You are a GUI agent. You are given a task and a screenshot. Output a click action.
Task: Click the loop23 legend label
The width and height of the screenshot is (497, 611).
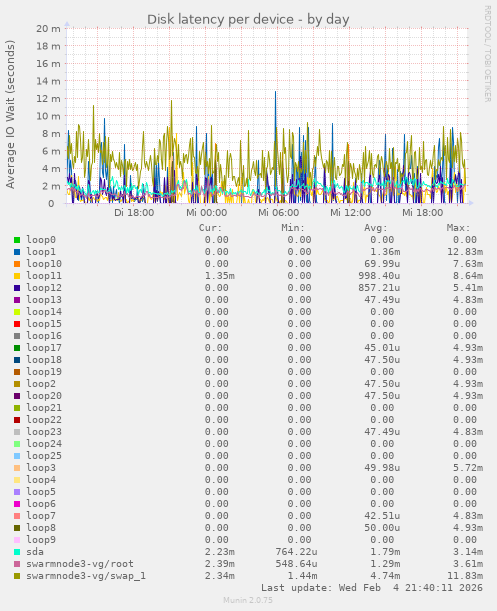coord(44,432)
